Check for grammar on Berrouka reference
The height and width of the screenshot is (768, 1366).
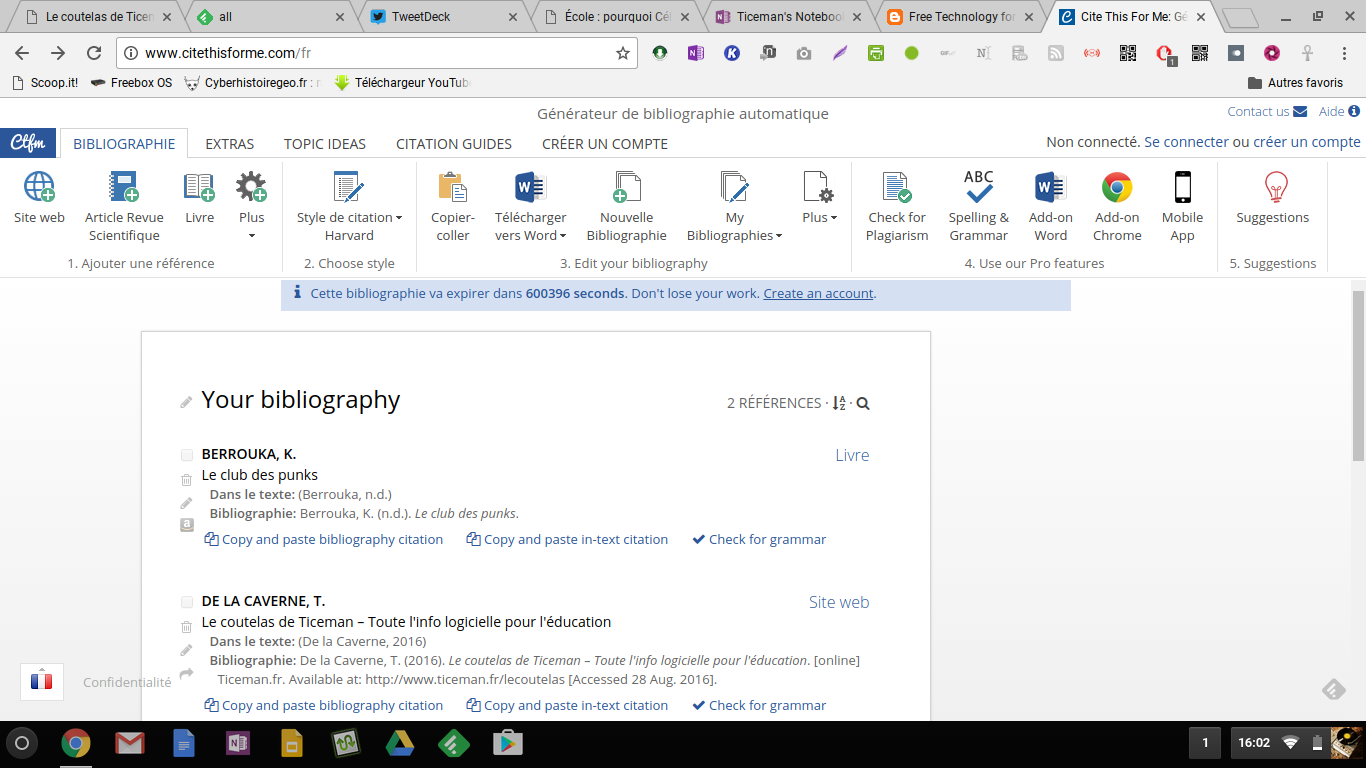point(759,539)
